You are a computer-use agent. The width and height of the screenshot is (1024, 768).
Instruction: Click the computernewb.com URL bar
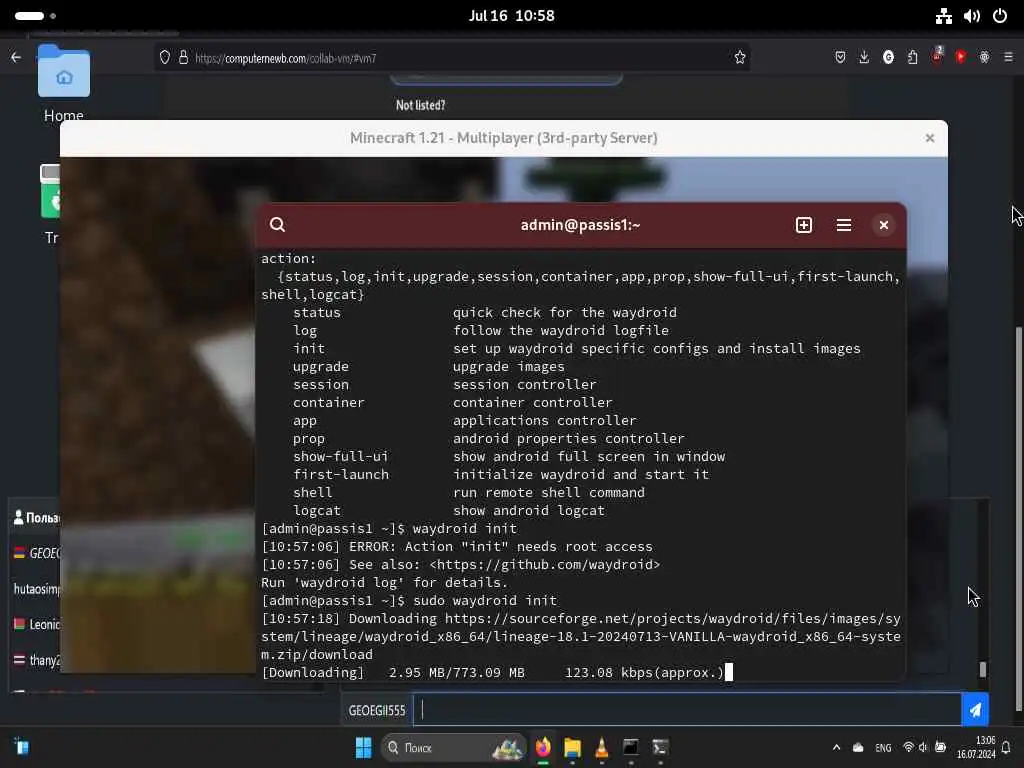pyautogui.click(x=451, y=58)
